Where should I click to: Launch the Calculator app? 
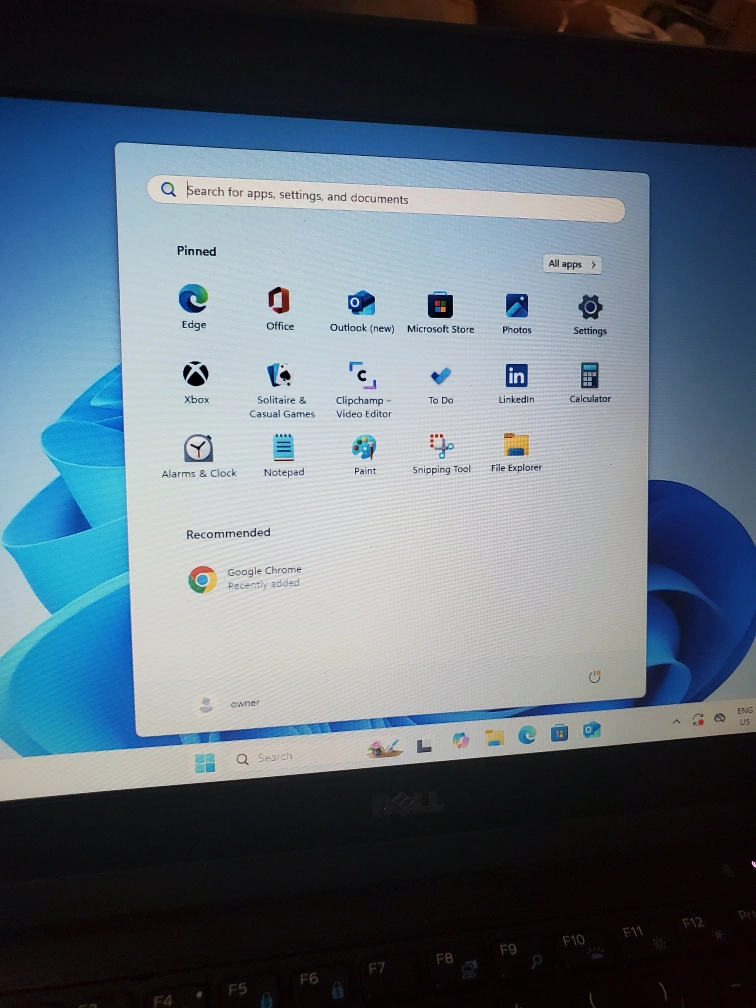coord(589,376)
